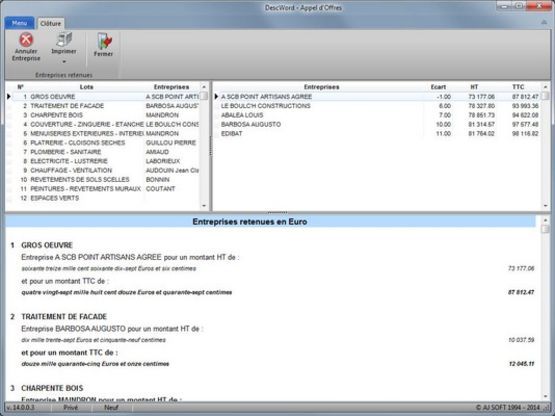Click the Ecart column header
555x416 pixels.
click(x=438, y=87)
